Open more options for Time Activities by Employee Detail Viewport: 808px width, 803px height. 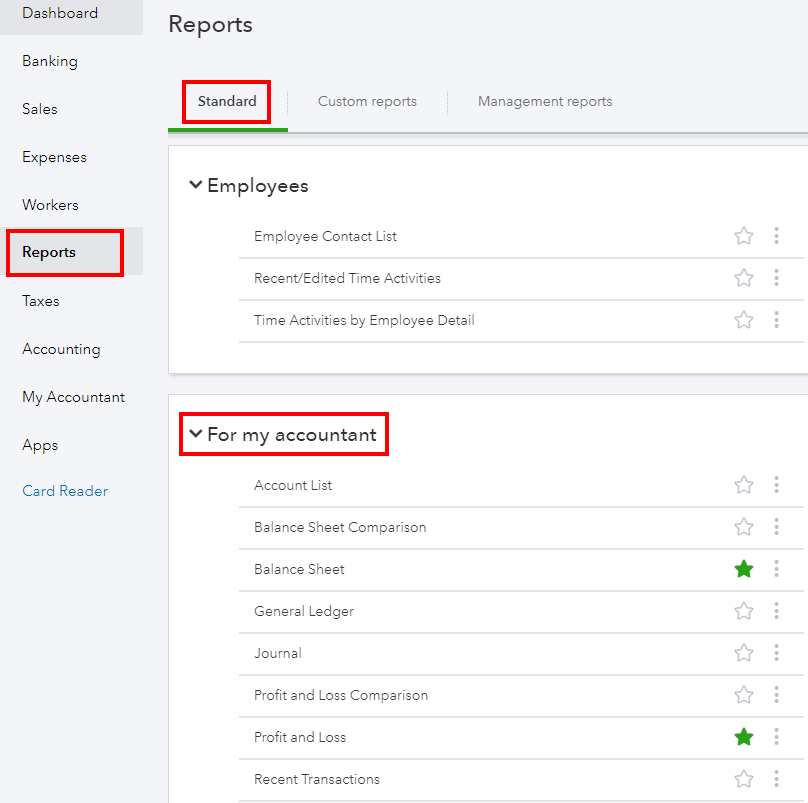click(776, 320)
